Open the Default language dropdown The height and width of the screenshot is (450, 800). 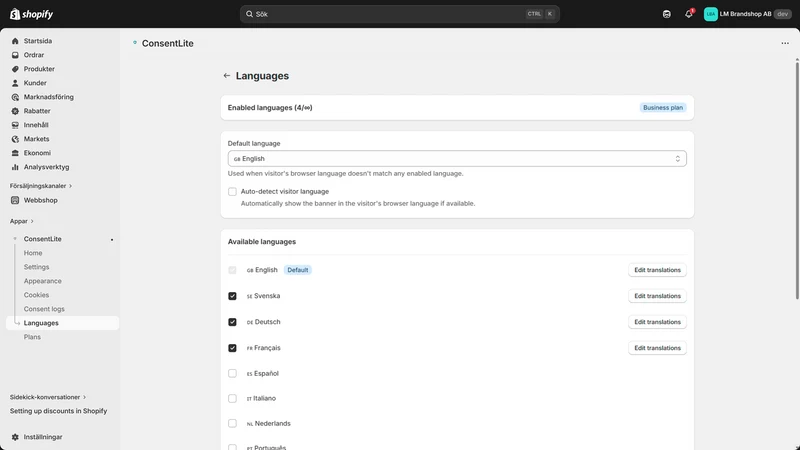pos(457,159)
